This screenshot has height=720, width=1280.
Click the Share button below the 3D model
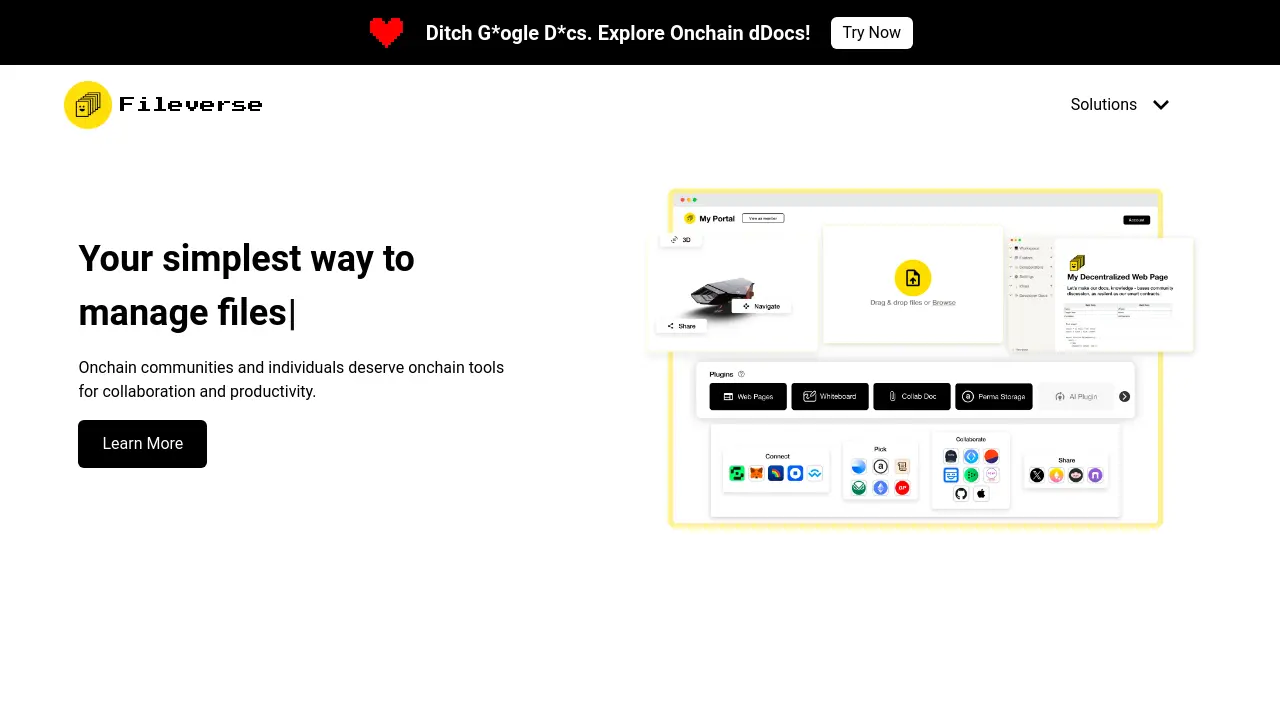(682, 326)
